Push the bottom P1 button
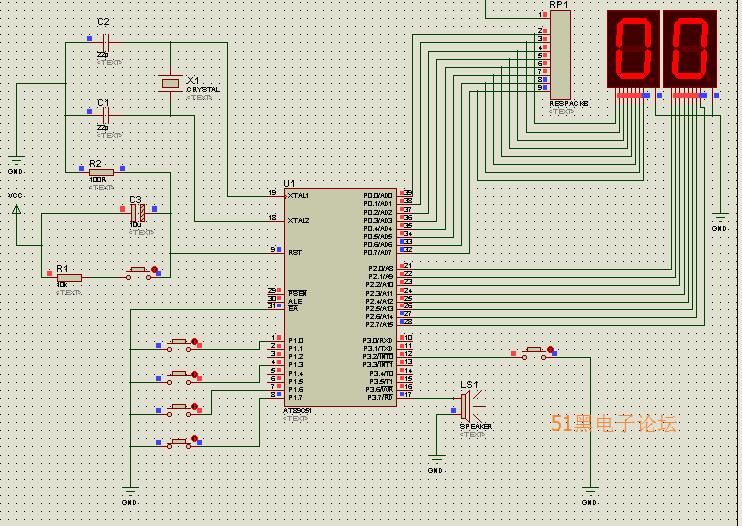Screen dimensions: 742x526 pos(179,443)
